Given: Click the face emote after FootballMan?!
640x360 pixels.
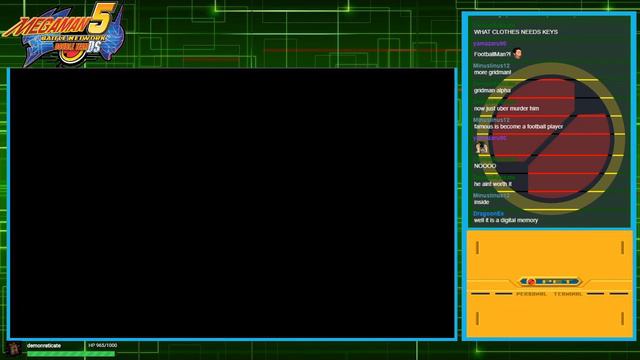Looking at the screenshot, I should tap(518, 53).
